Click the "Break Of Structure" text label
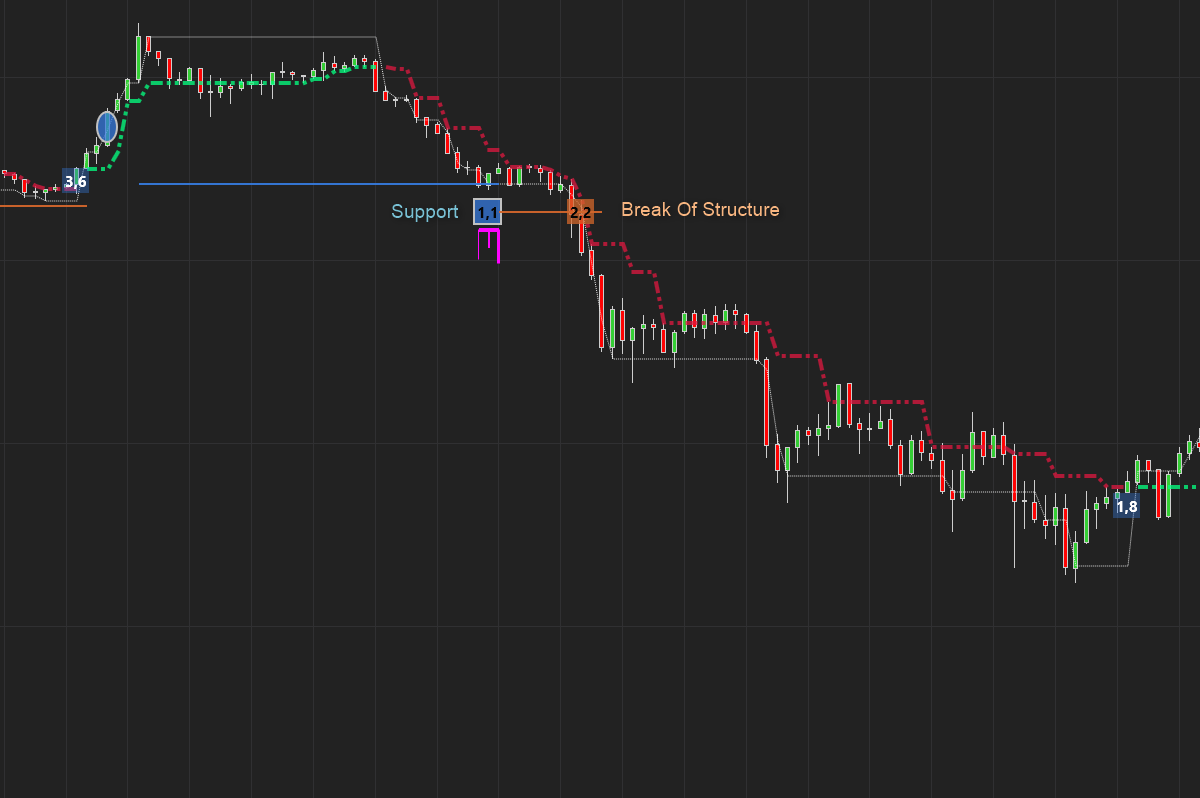This screenshot has width=1200, height=798. (x=700, y=210)
